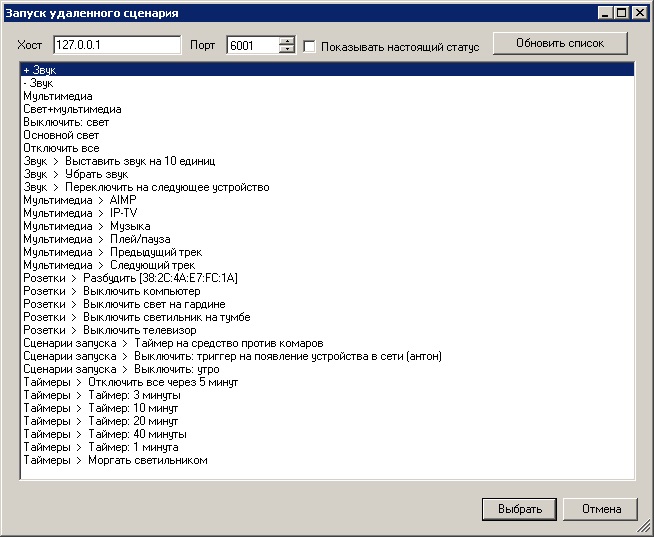Select 'Мультимедиа > Плей/пауза' row
654x537 pixels.
tap(327, 239)
